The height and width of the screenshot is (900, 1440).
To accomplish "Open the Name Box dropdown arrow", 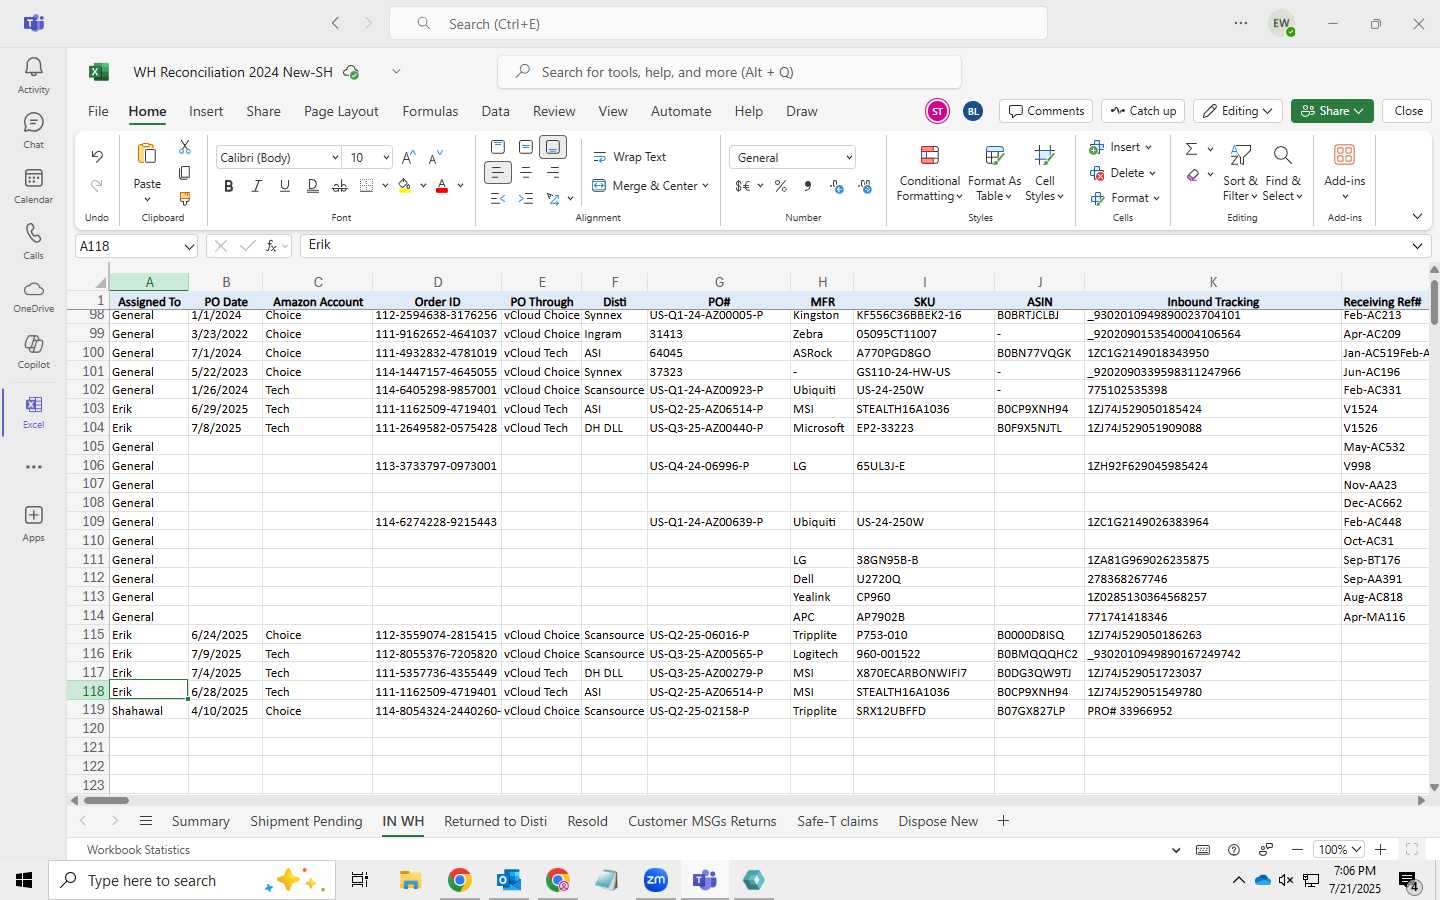I will tap(188, 246).
